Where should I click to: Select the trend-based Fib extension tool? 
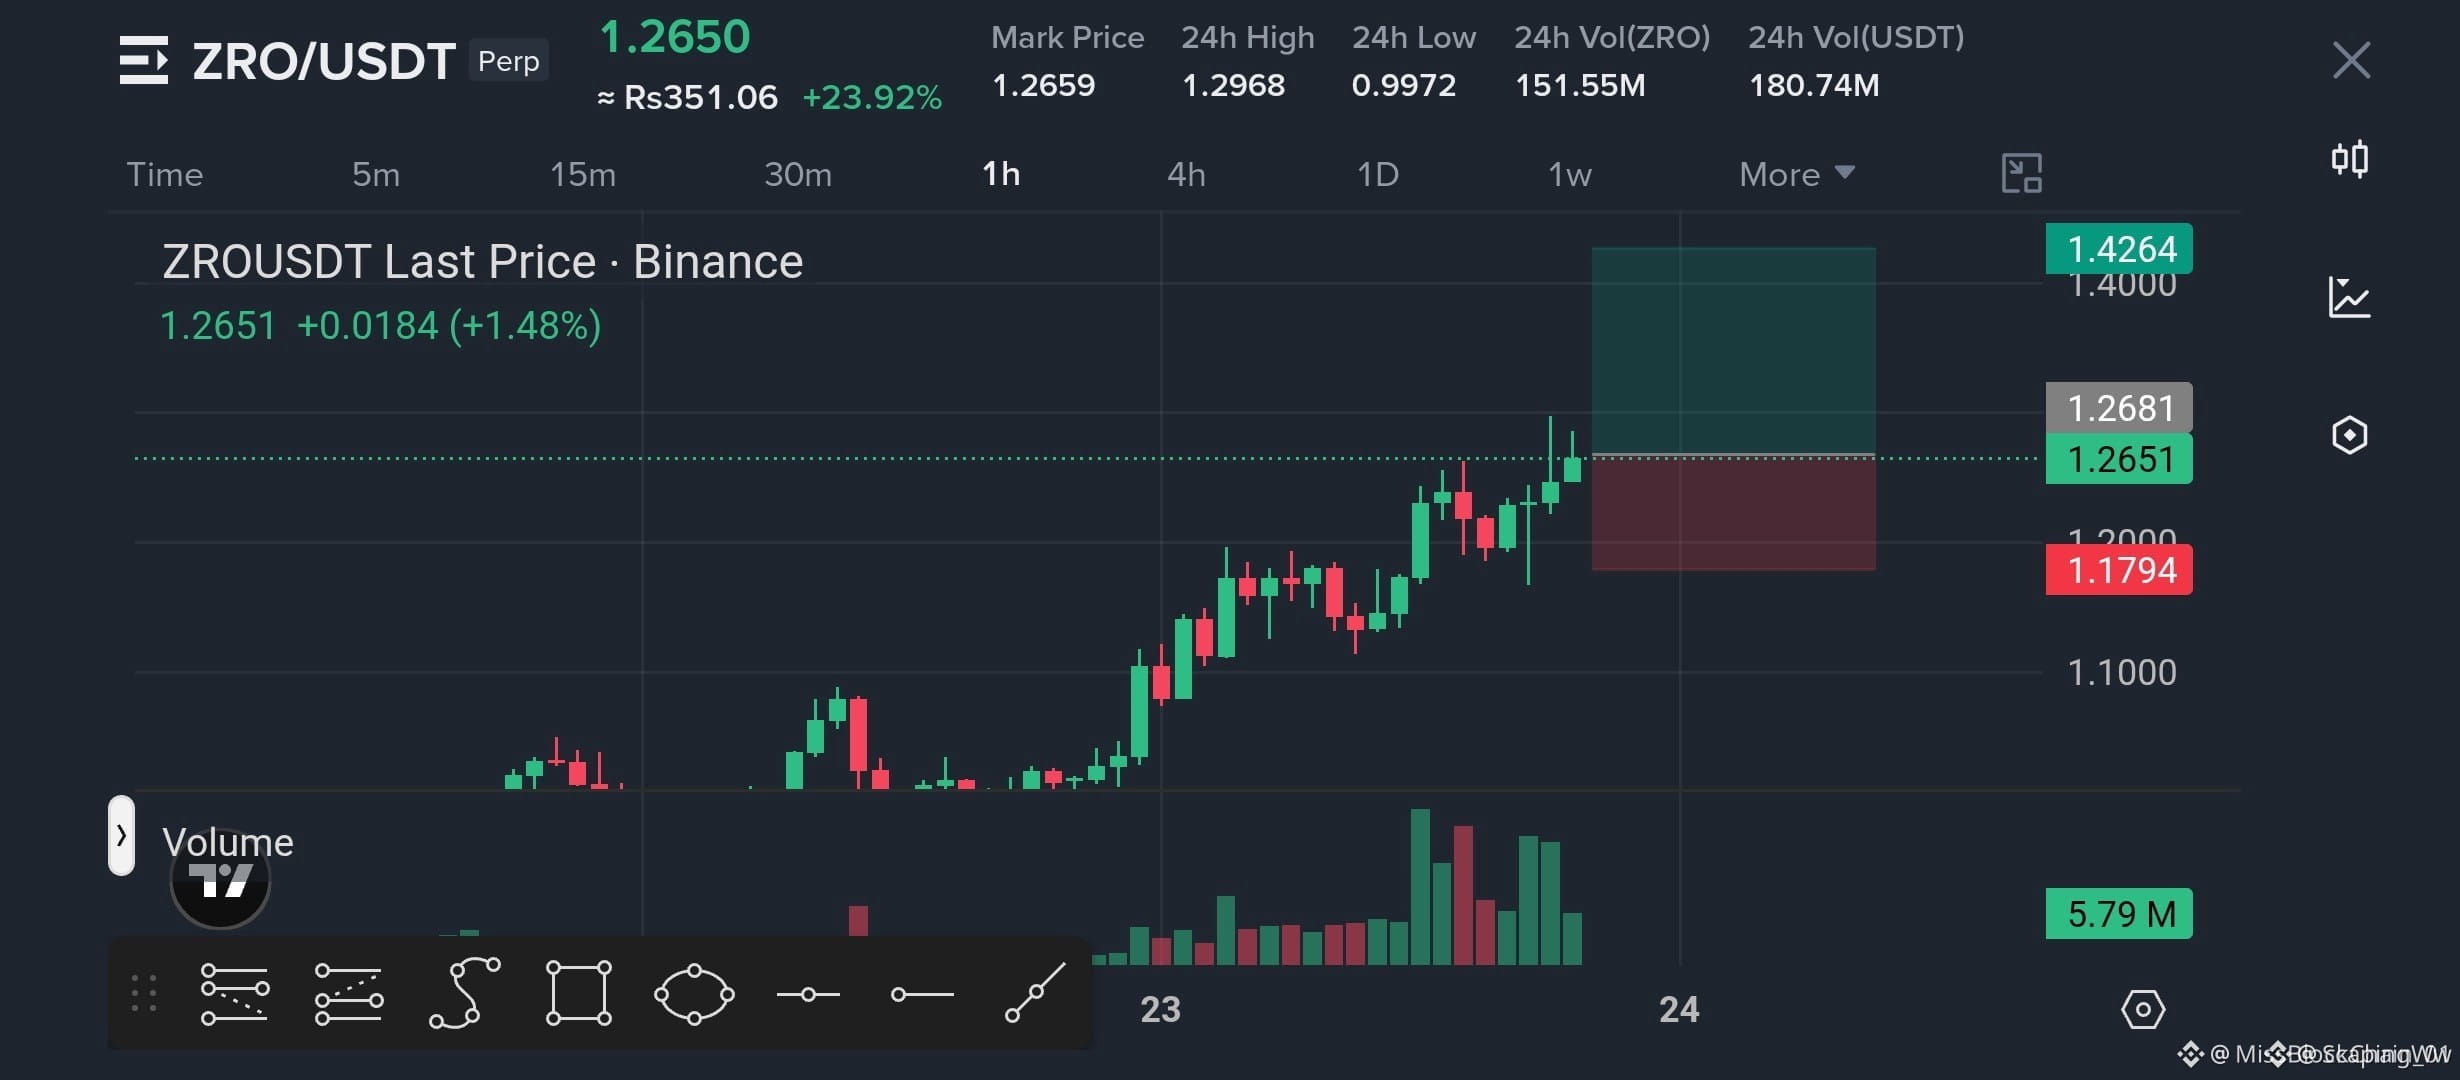click(x=349, y=993)
